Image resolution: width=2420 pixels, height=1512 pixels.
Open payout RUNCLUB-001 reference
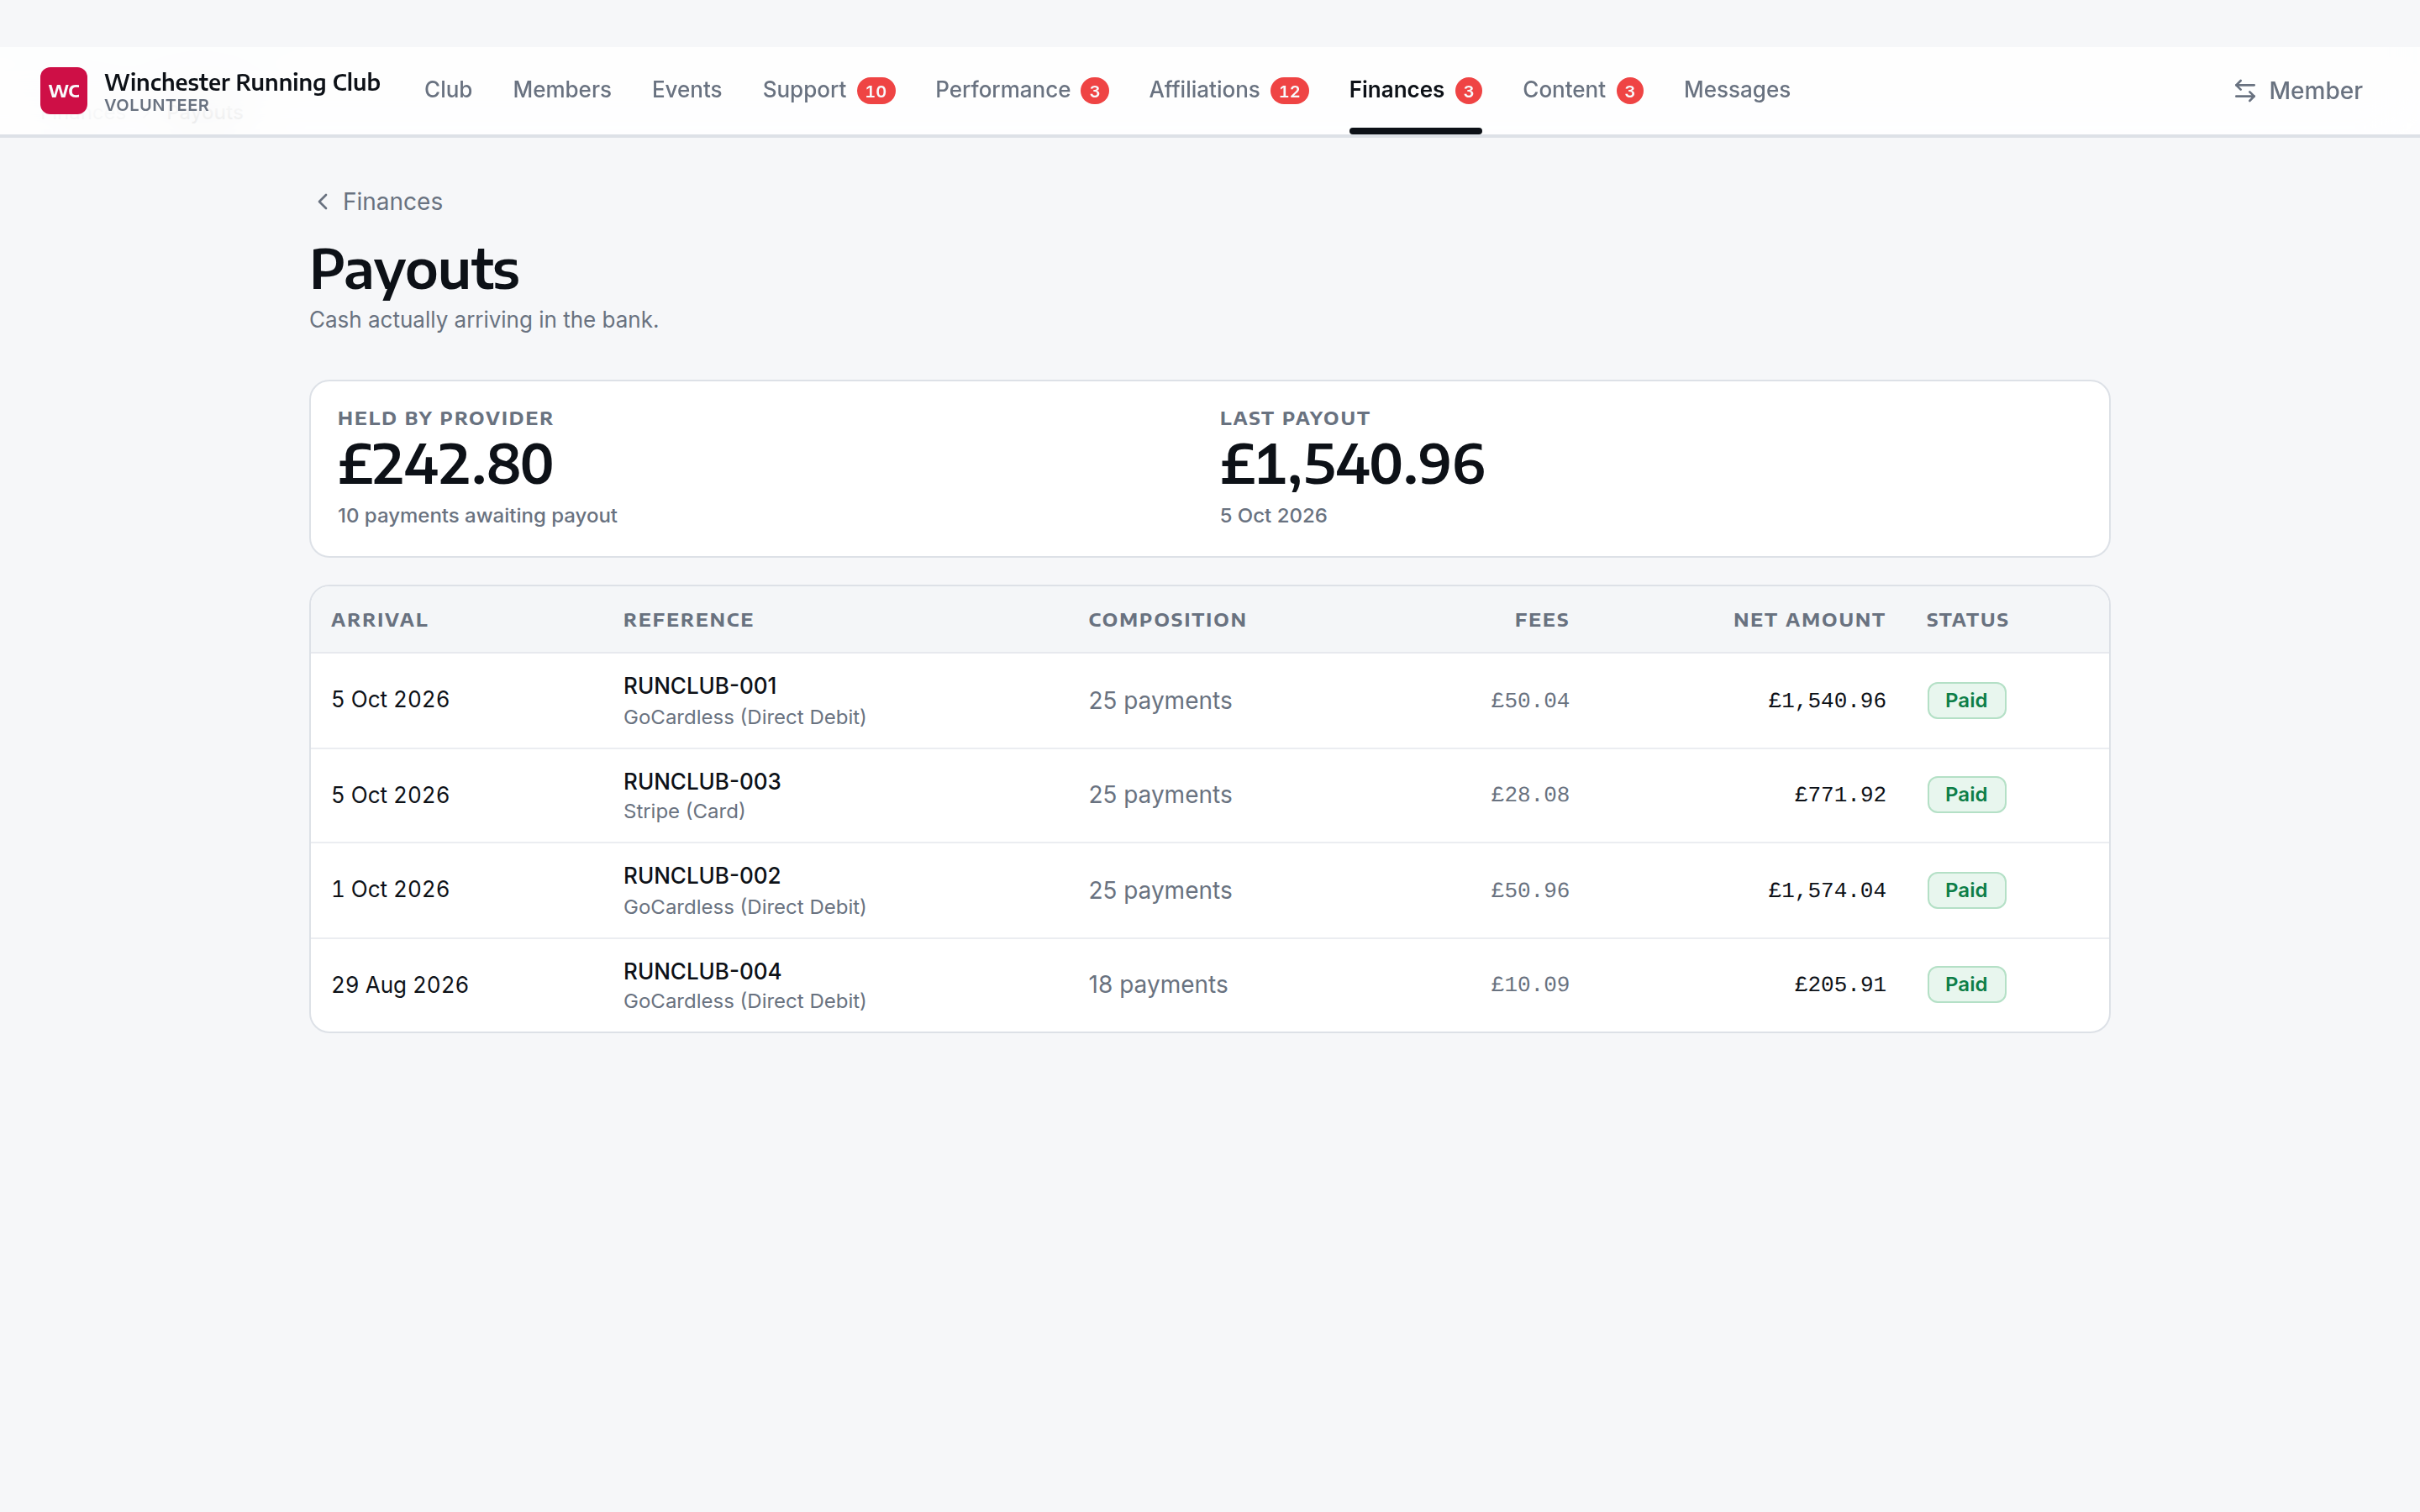[700, 686]
